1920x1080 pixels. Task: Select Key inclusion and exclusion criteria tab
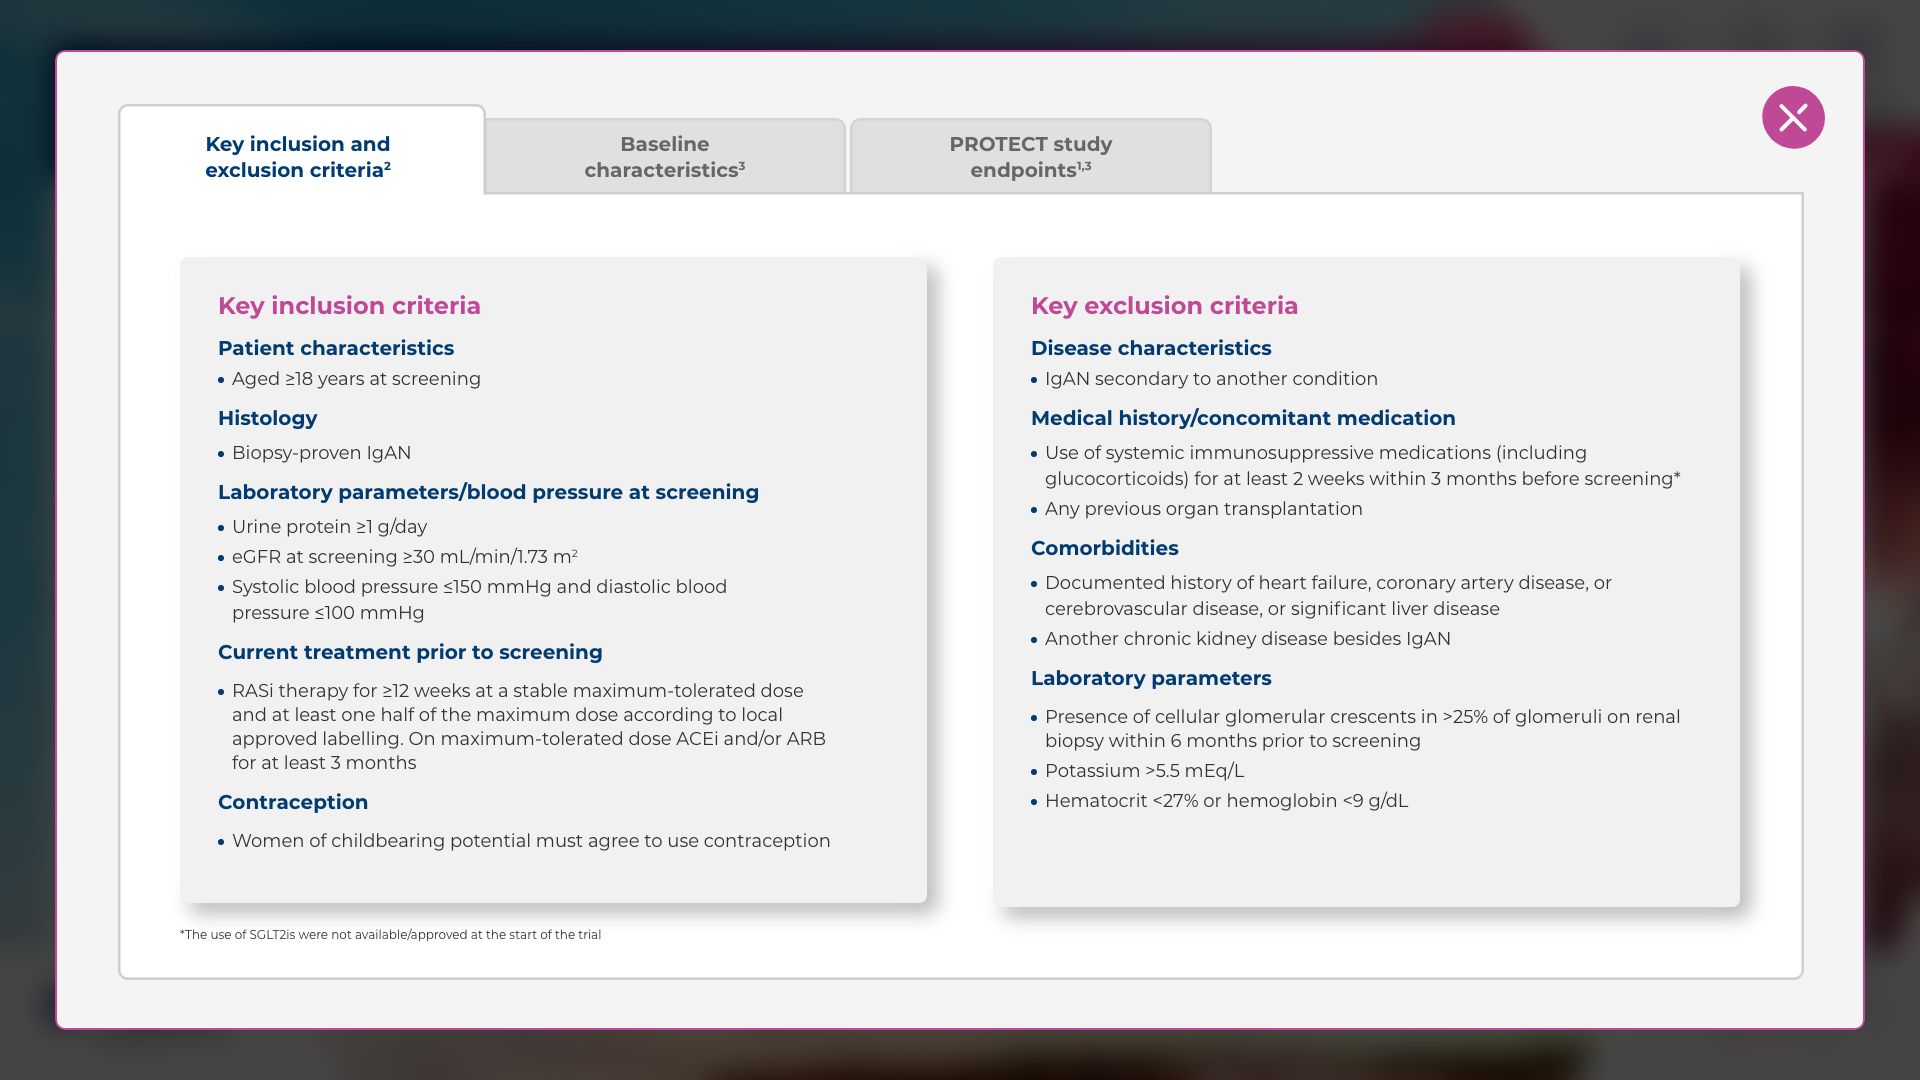298,157
